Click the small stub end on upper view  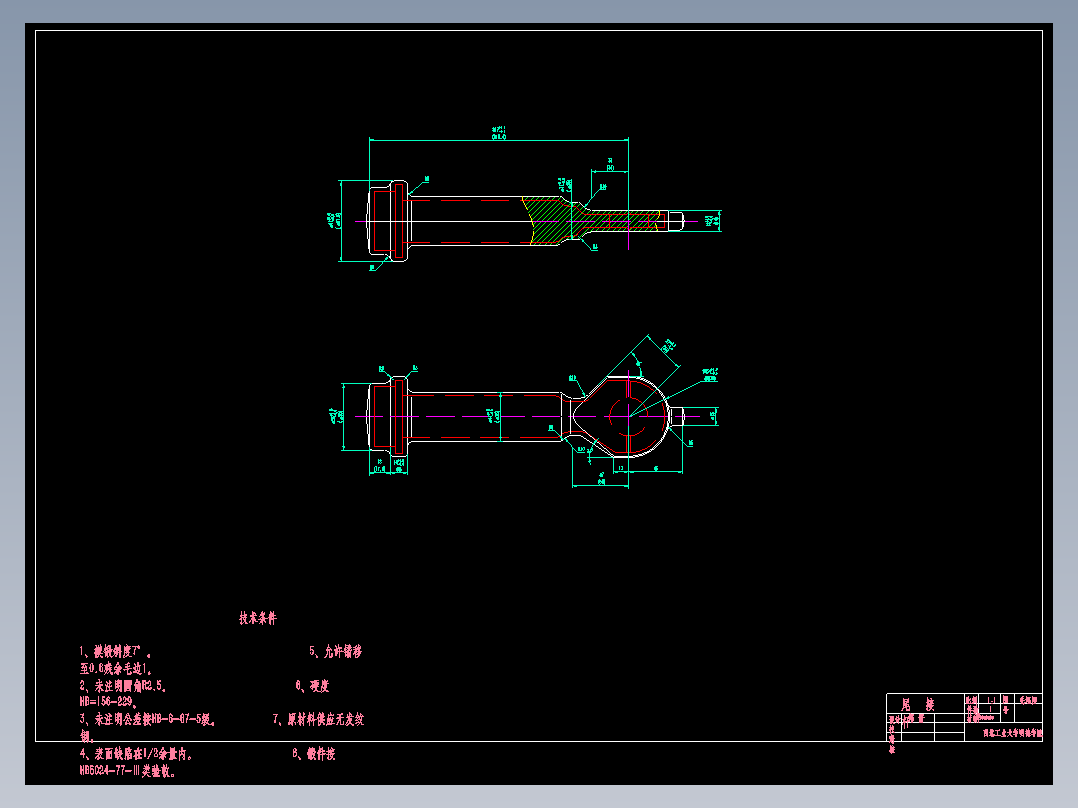click(x=676, y=221)
